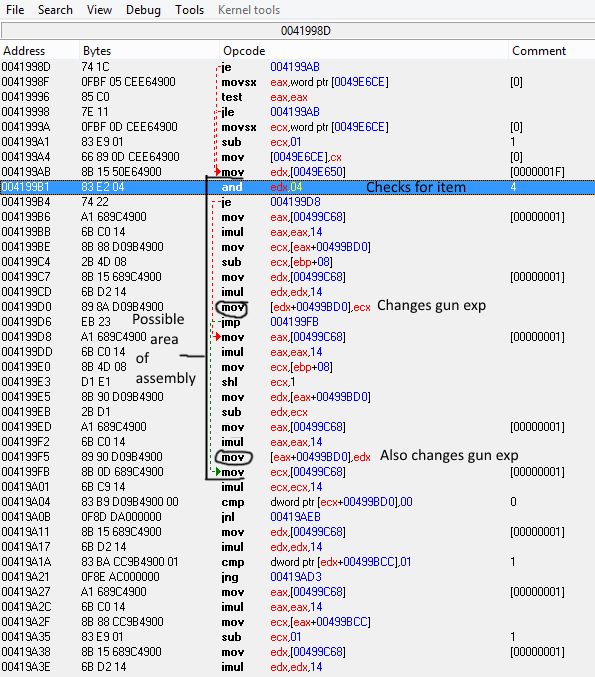Click jump target 004199FB link

point(294,322)
